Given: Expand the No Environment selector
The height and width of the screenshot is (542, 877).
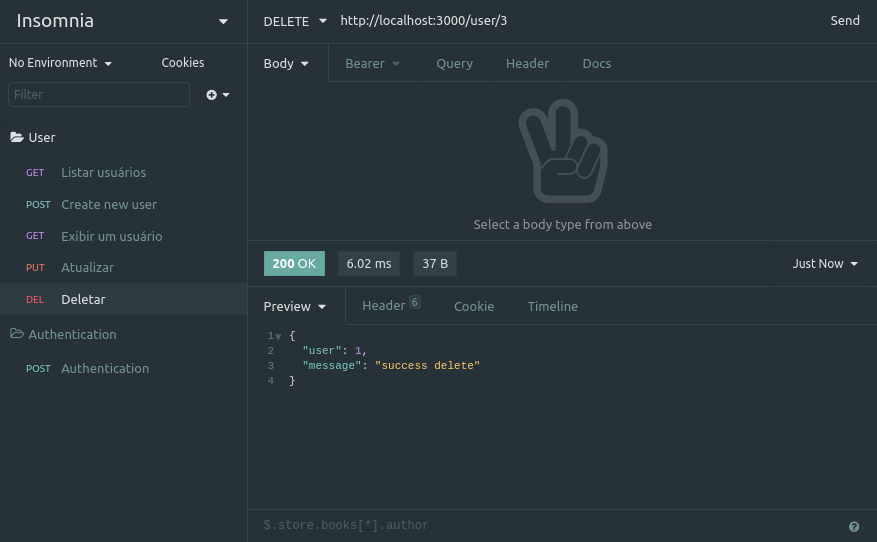Looking at the screenshot, I should click(x=60, y=63).
